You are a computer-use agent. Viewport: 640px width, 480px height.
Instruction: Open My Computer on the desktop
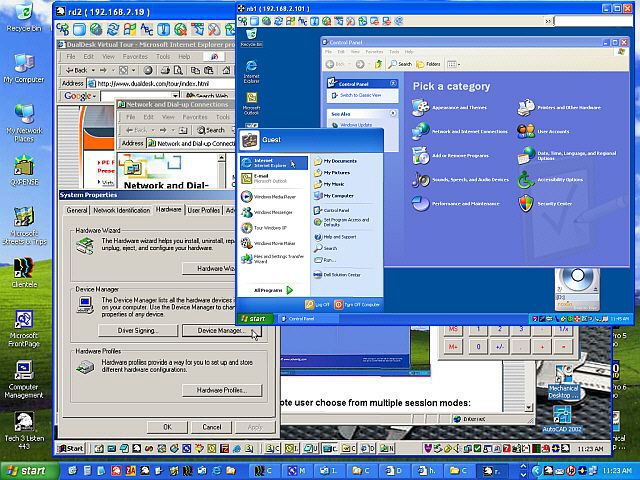22,66
